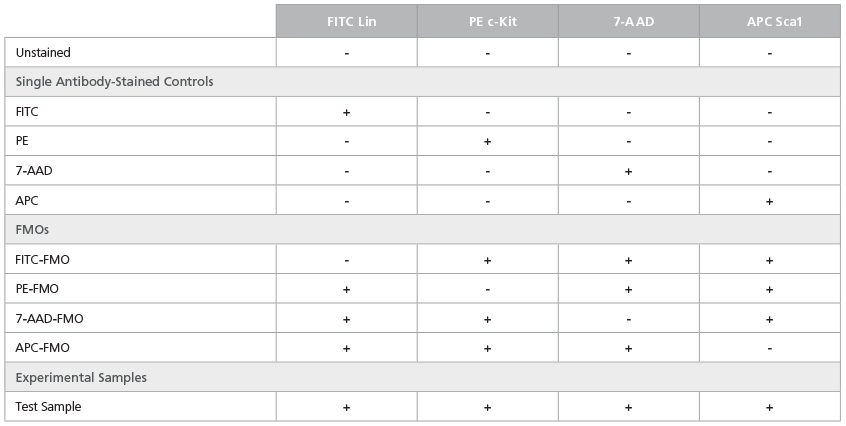This screenshot has height=426, width=846.
Task: Click minus in FITC-FMO row under FITC Lin
Action: (x=346, y=260)
